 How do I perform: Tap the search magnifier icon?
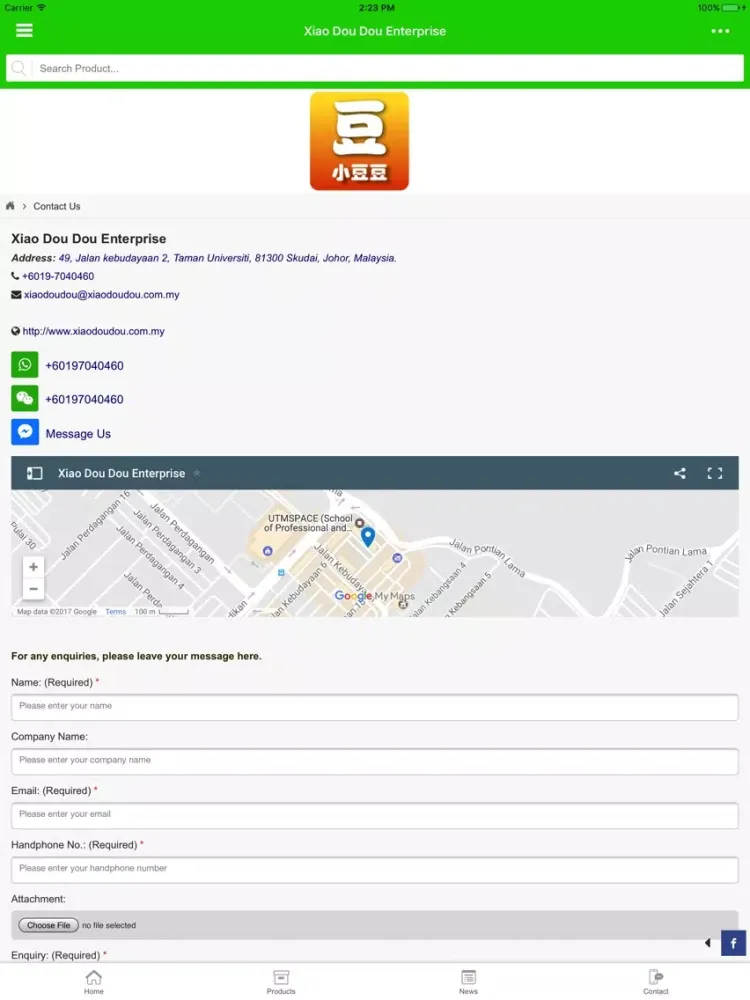(x=18, y=68)
